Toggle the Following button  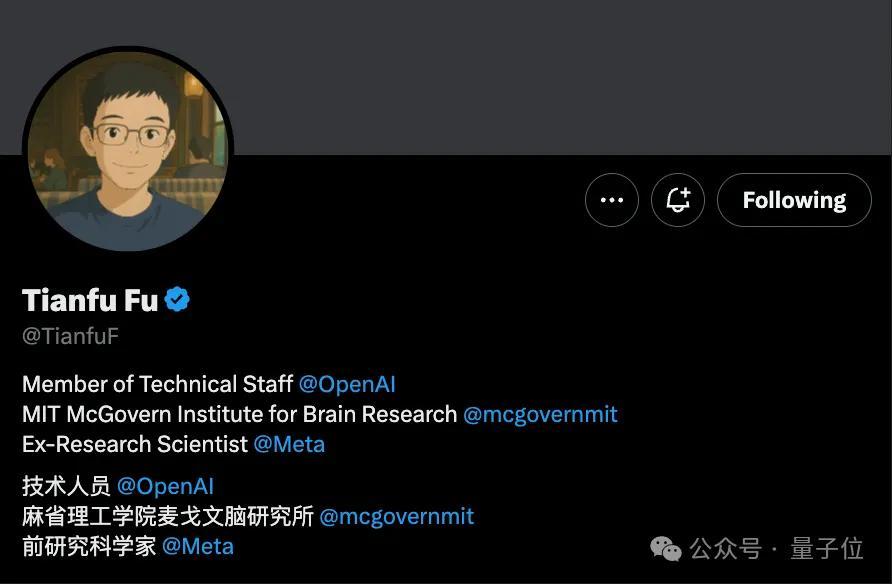pyautogui.click(x=794, y=200)
